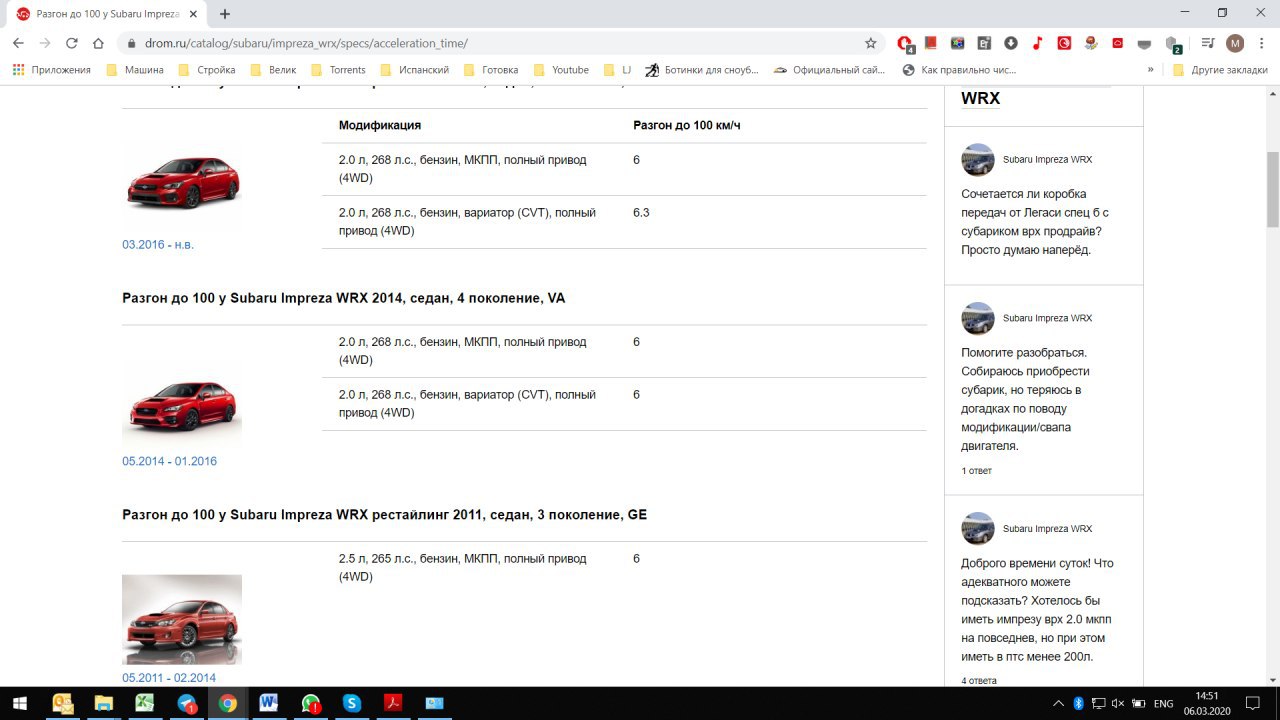Open the Велик bookmarks folder

273,70
